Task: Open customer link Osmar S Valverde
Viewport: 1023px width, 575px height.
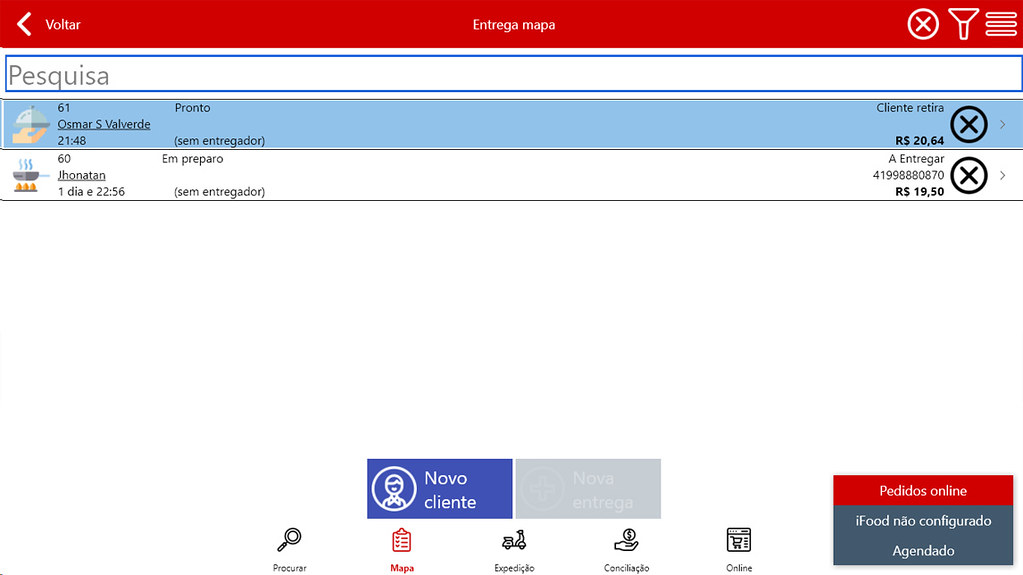Action: tap(104, 124)
